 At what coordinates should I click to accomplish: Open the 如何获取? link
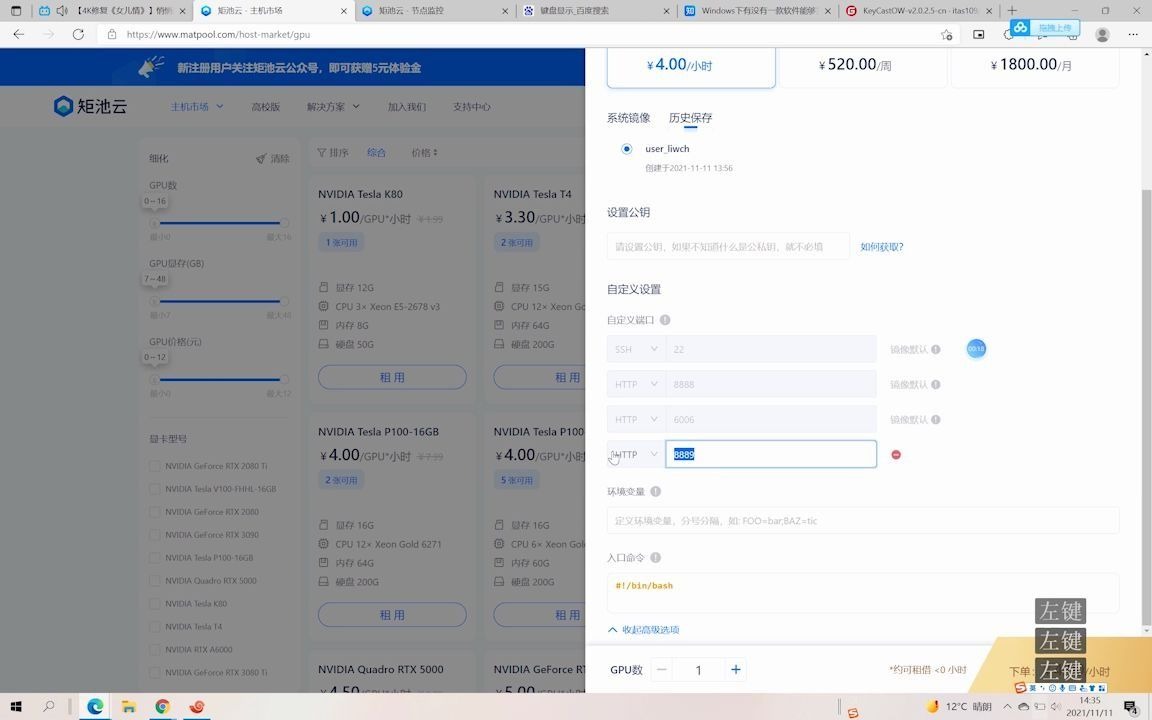coord(882,247)
